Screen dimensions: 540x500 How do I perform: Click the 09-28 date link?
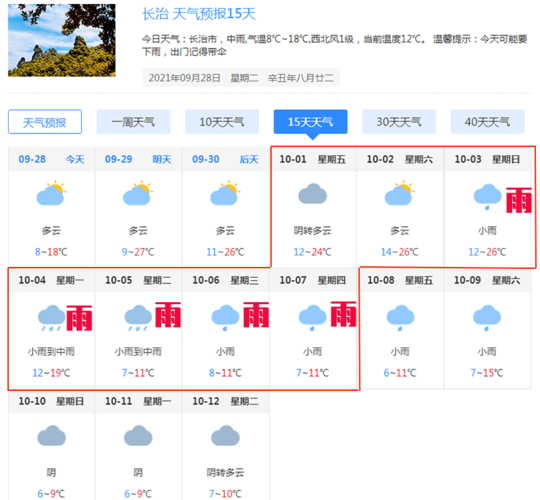pyautogui.click(x=32, y=159)
